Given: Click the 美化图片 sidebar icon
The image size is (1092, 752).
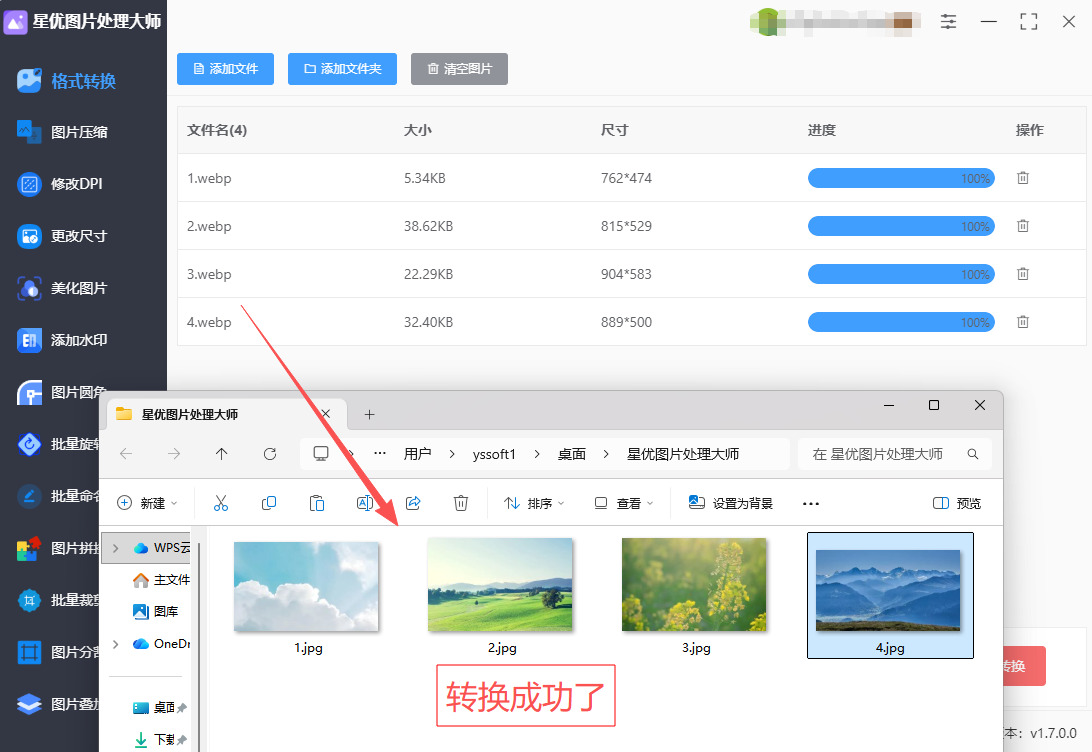Looking at the screenshot, I should click(29, 288).
